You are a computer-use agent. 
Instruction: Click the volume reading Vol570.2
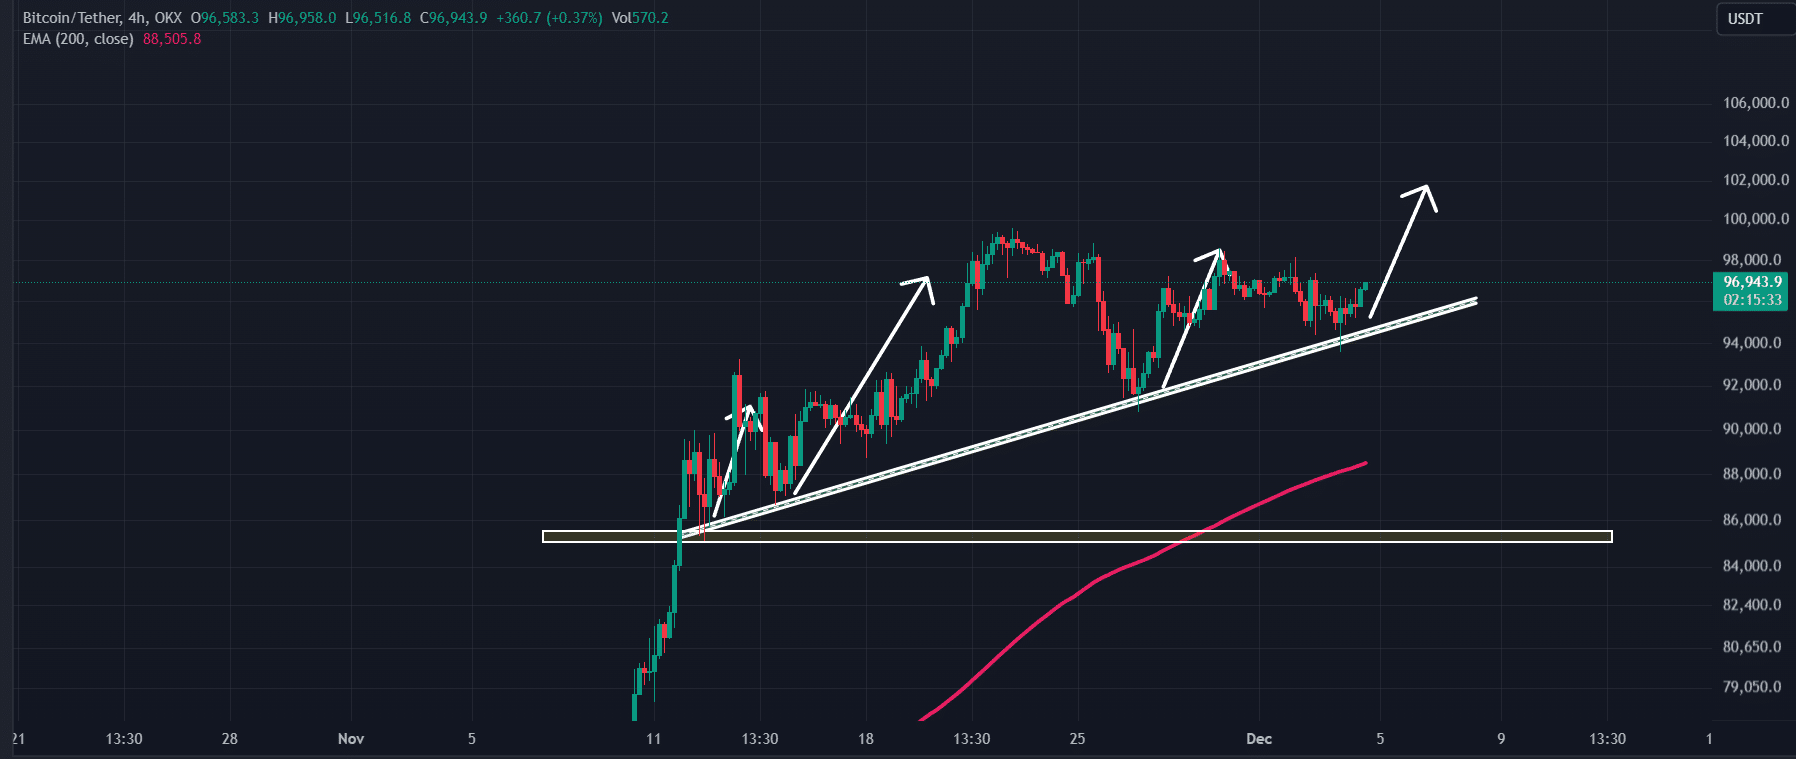pos(640,18)
